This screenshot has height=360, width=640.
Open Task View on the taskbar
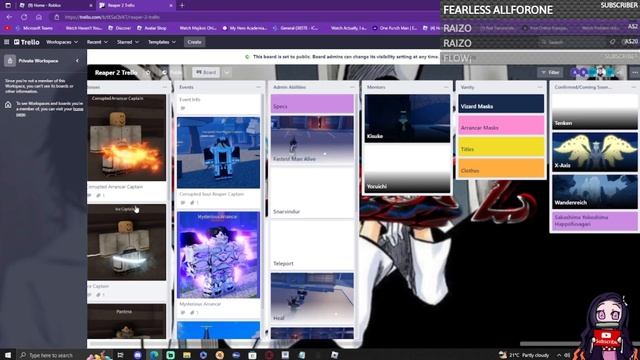point(120,355)
